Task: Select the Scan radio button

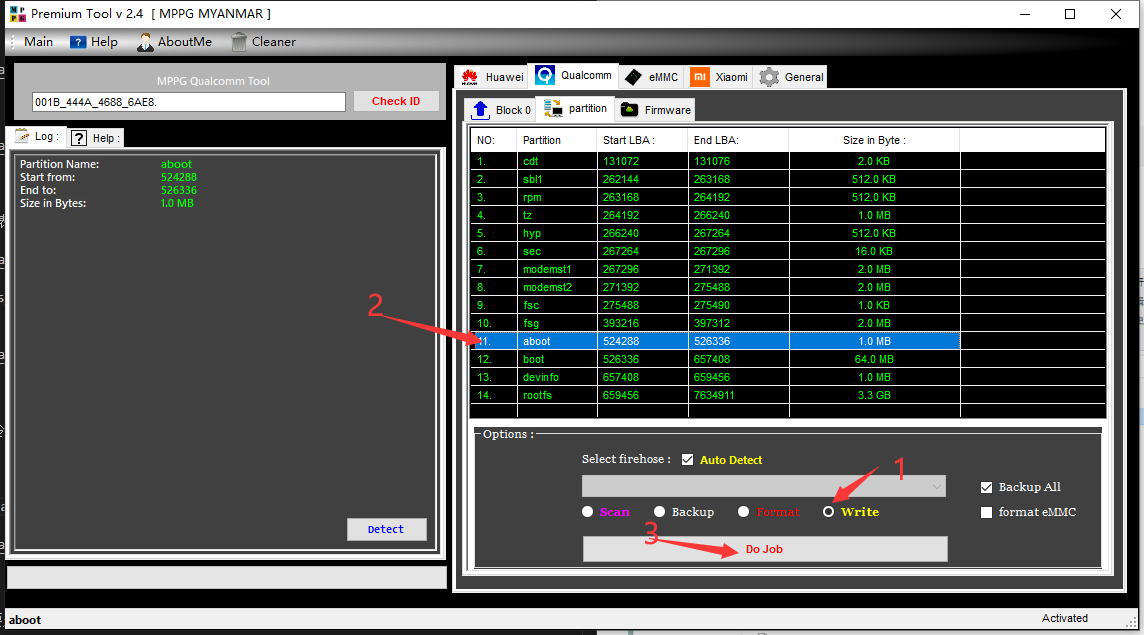Action: click(587, 512)
